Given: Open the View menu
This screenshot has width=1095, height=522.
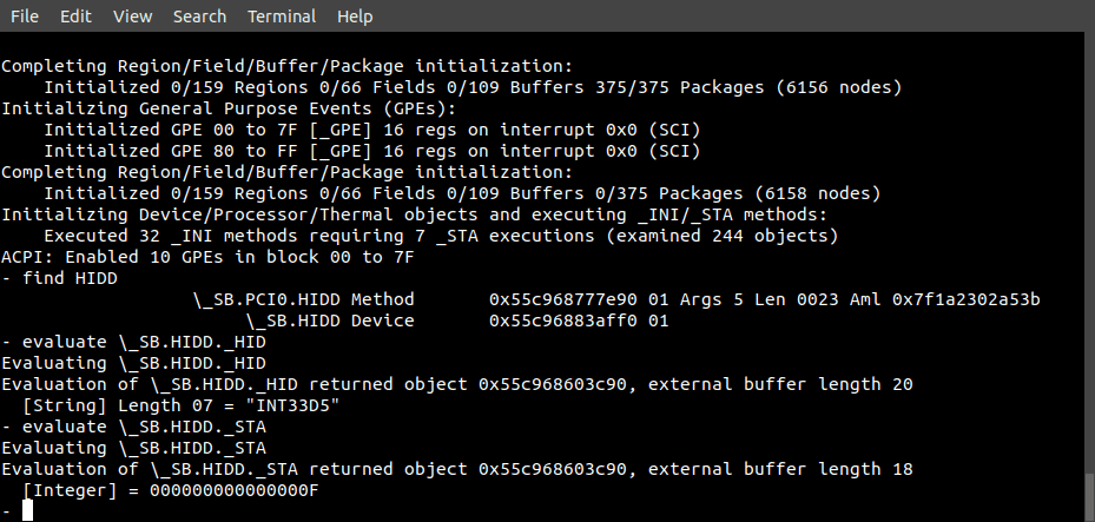Looking at the screenshot, I should (x=133, y=16).
